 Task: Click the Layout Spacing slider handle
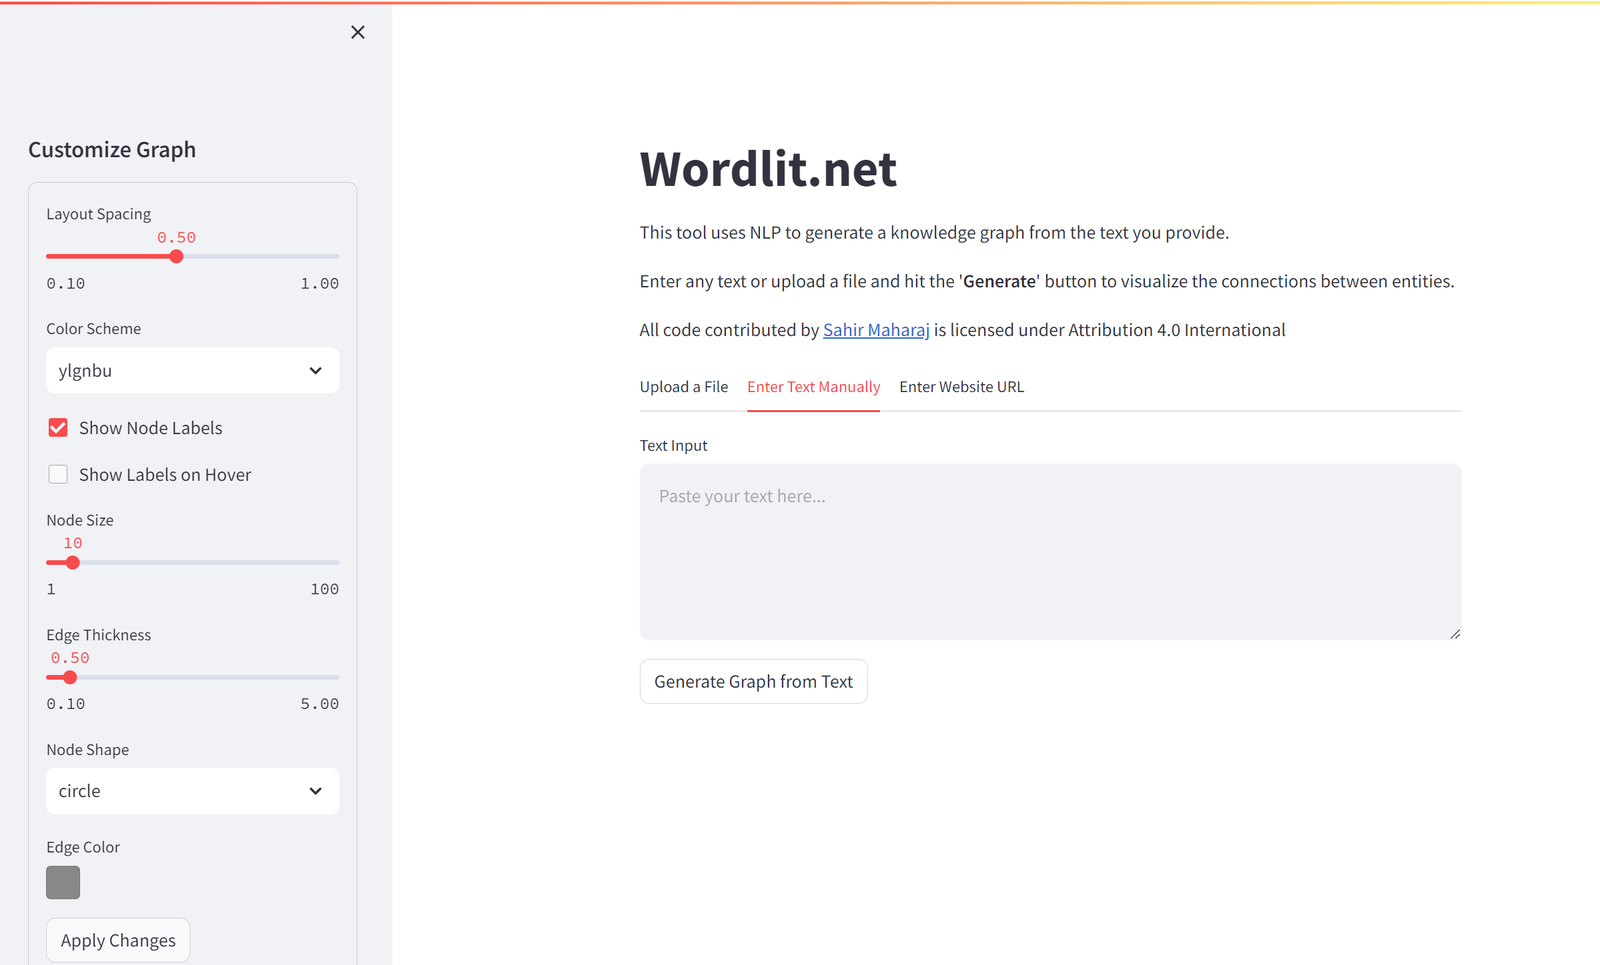[177, 256]
